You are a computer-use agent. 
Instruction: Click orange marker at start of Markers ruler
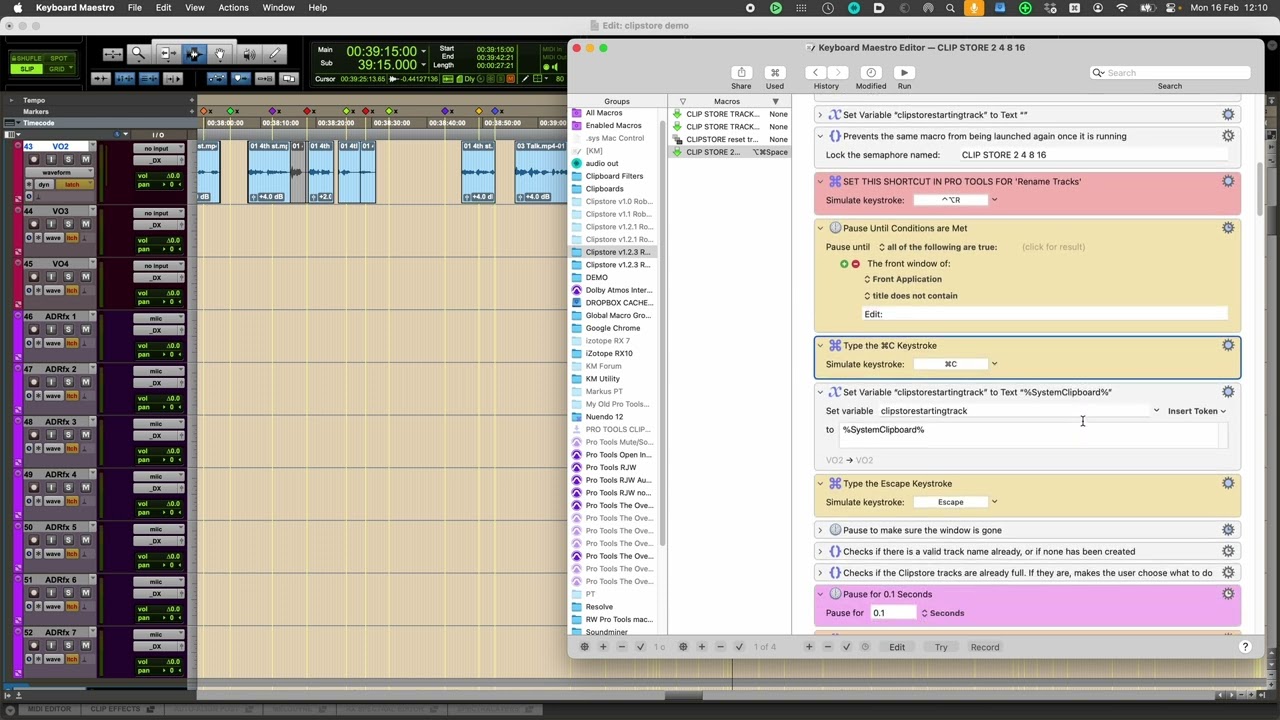tap(204, 111)
